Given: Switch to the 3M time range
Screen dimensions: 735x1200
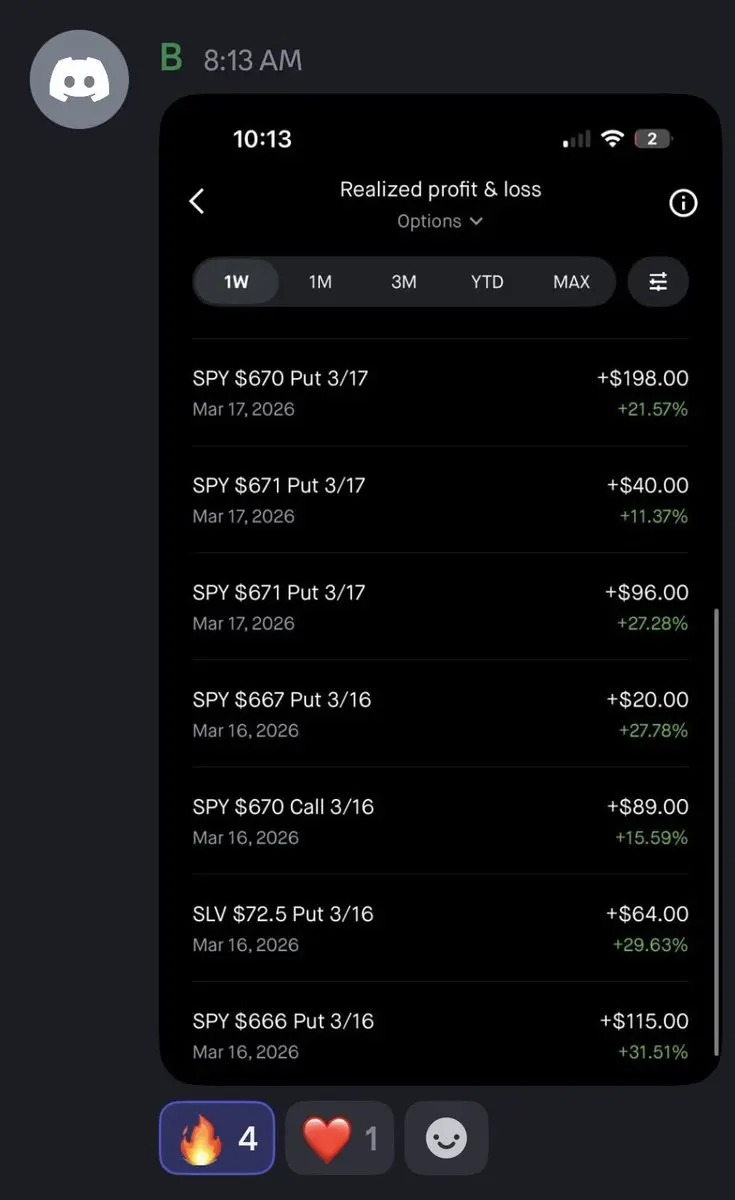Looking at the screenshot, I should 404,282.
